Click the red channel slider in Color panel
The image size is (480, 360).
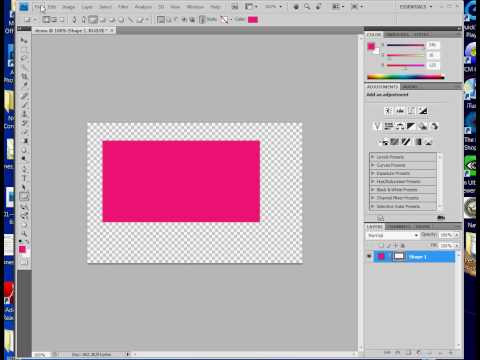[406, 45]
